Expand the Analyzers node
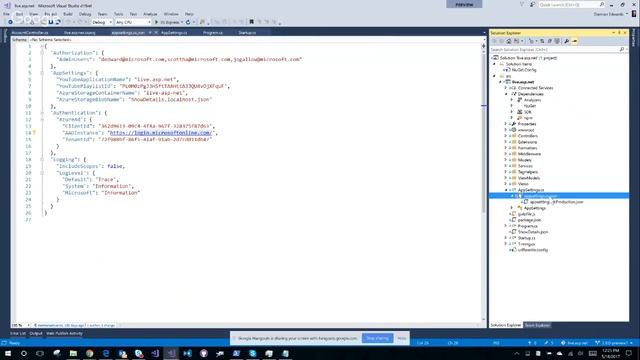640x360 pixels. [512, 100]
